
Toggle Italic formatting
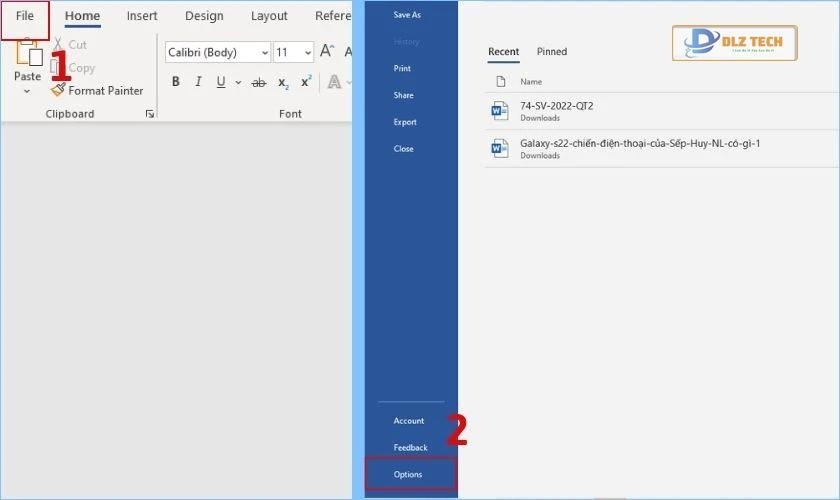click(x=198, y=81)
